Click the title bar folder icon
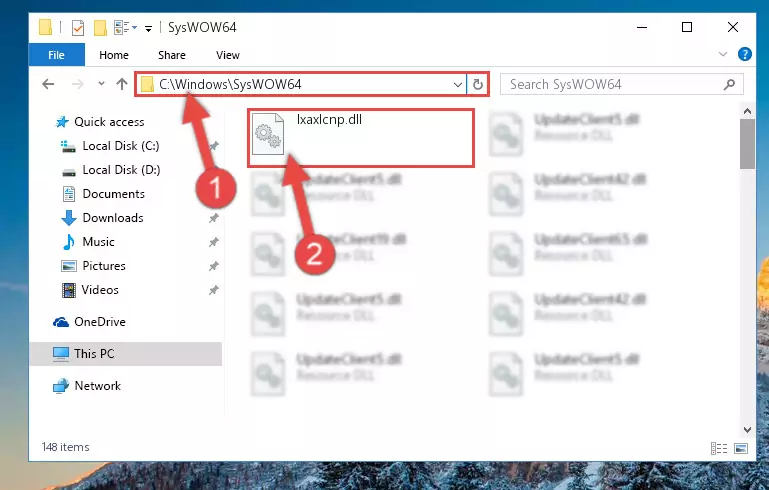This screenshot has height=490, width=769. [x=45, y=27]
